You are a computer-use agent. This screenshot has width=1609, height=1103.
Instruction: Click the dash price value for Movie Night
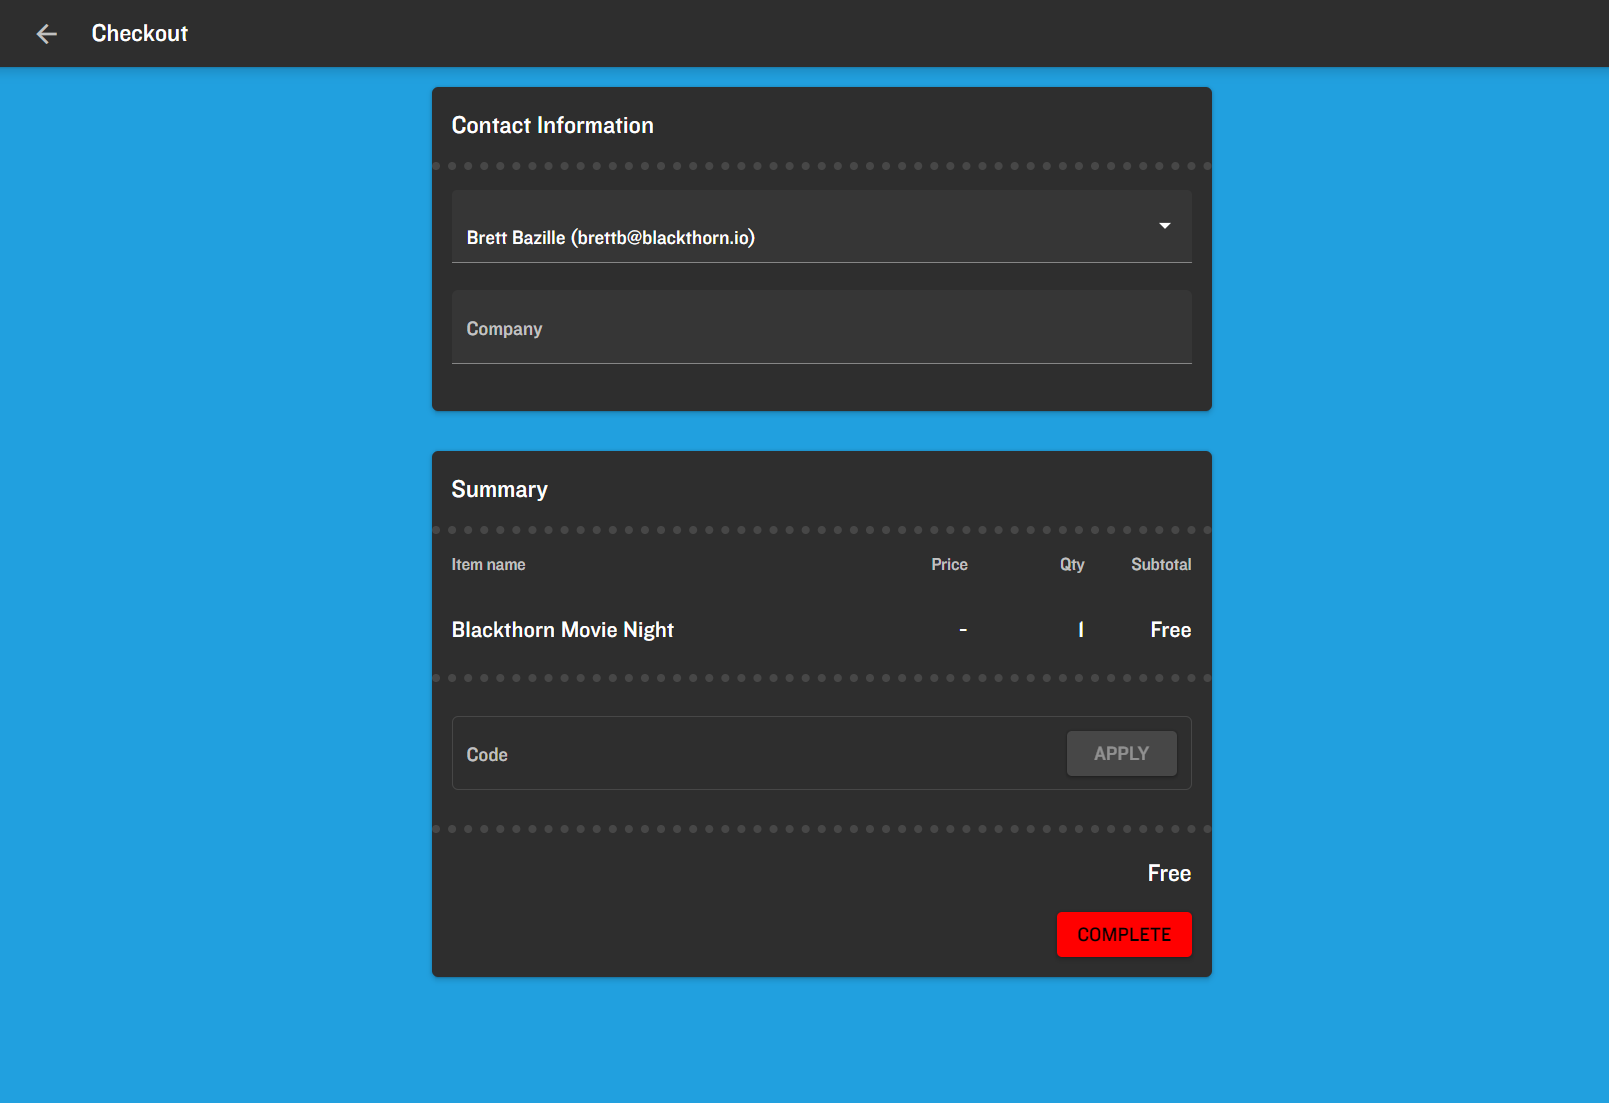(x=963, y=630)
